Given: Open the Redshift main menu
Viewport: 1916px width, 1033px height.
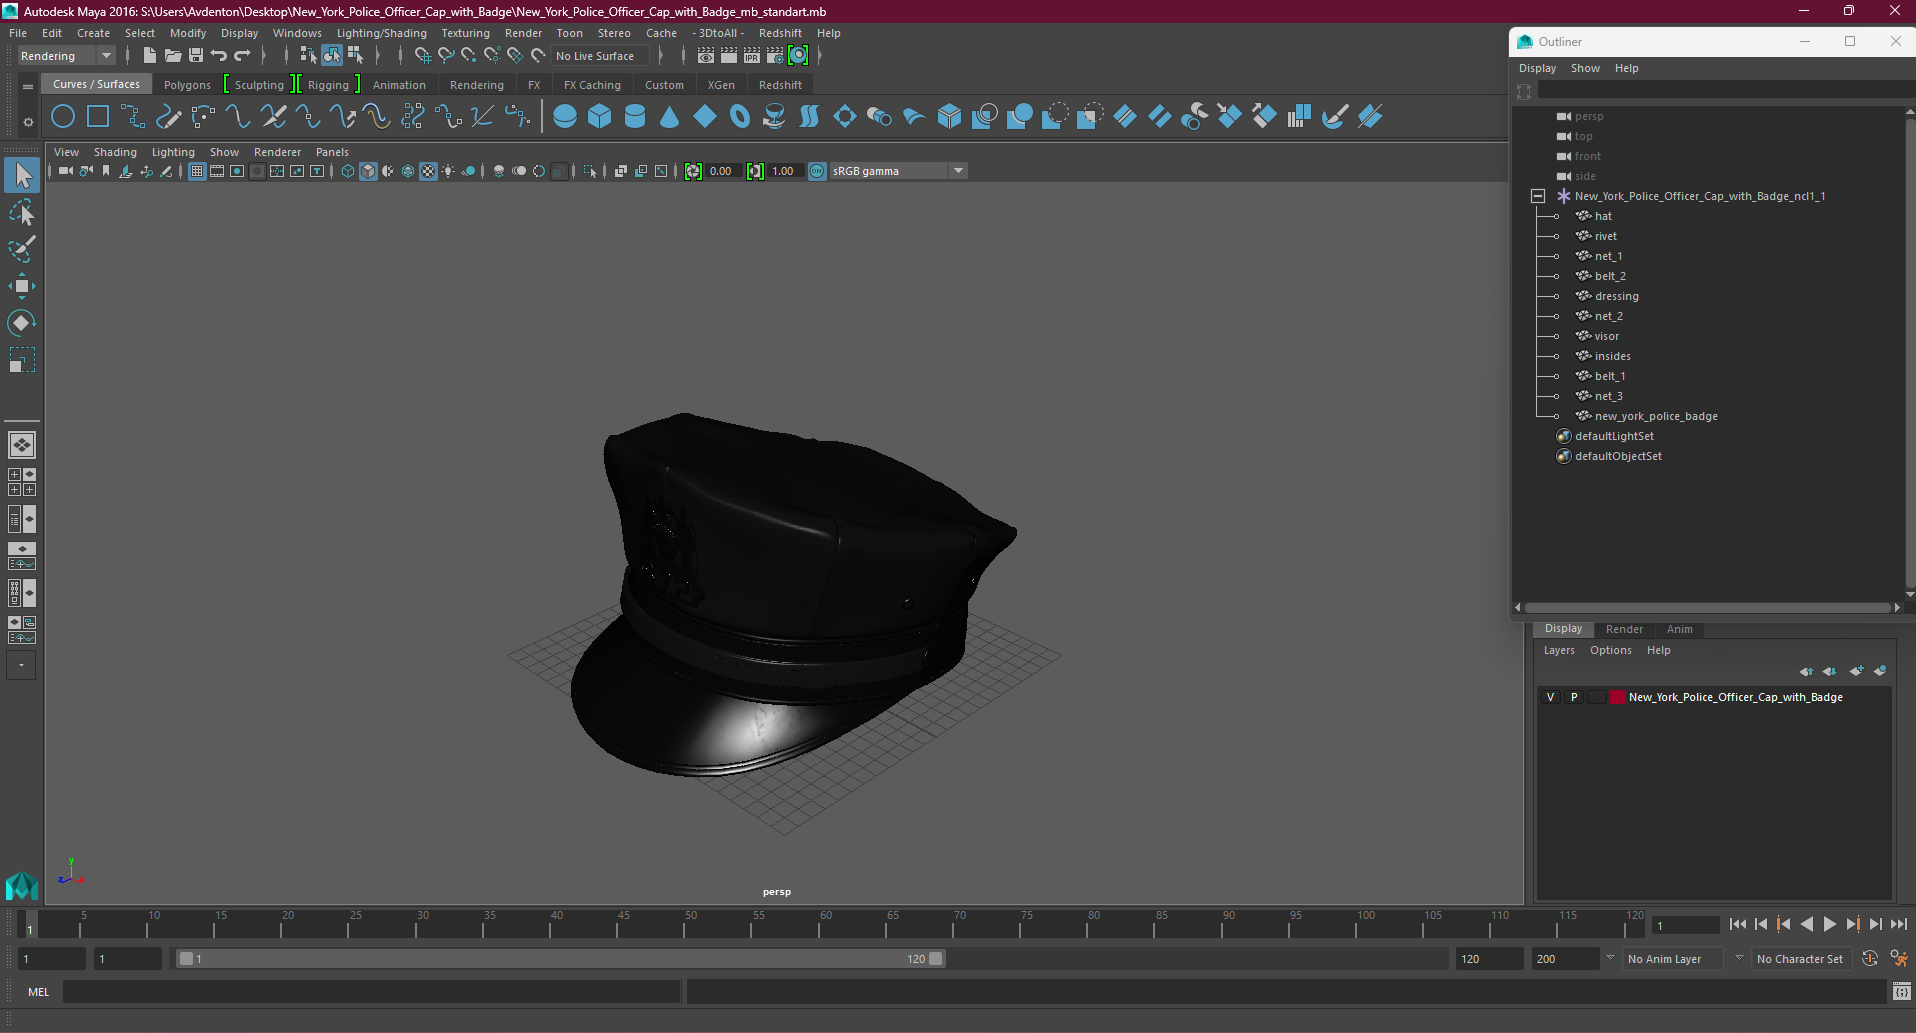Looking at the screenshot, I should tap(779, 33).
